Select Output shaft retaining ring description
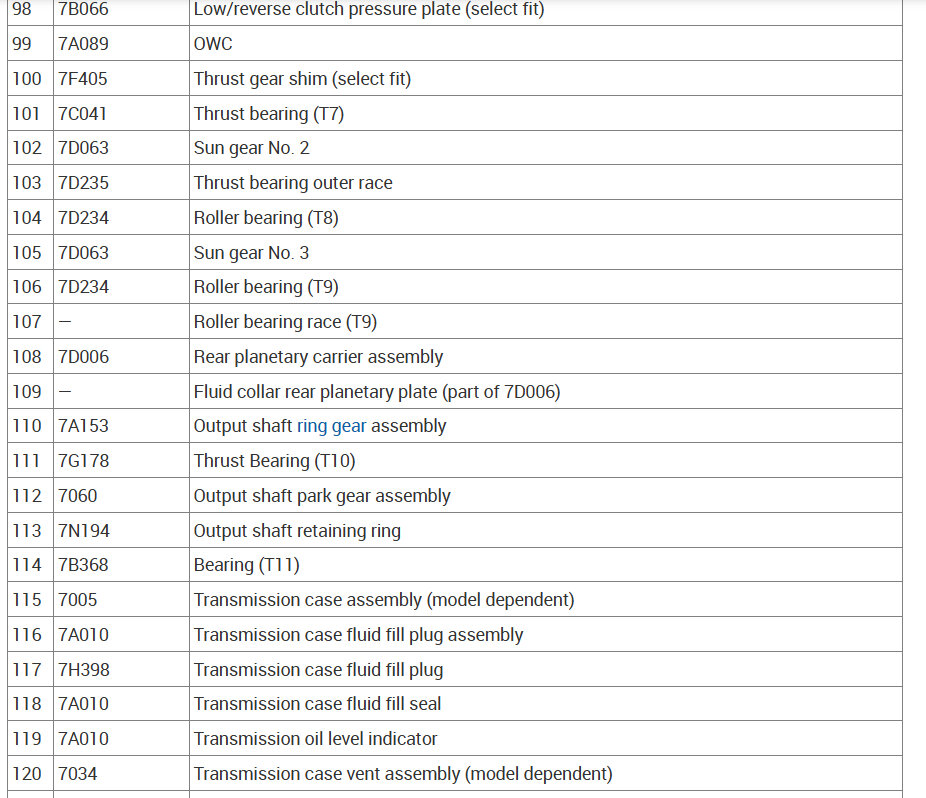This screenshot has width=926, height=798. click(x=297, y=531)
